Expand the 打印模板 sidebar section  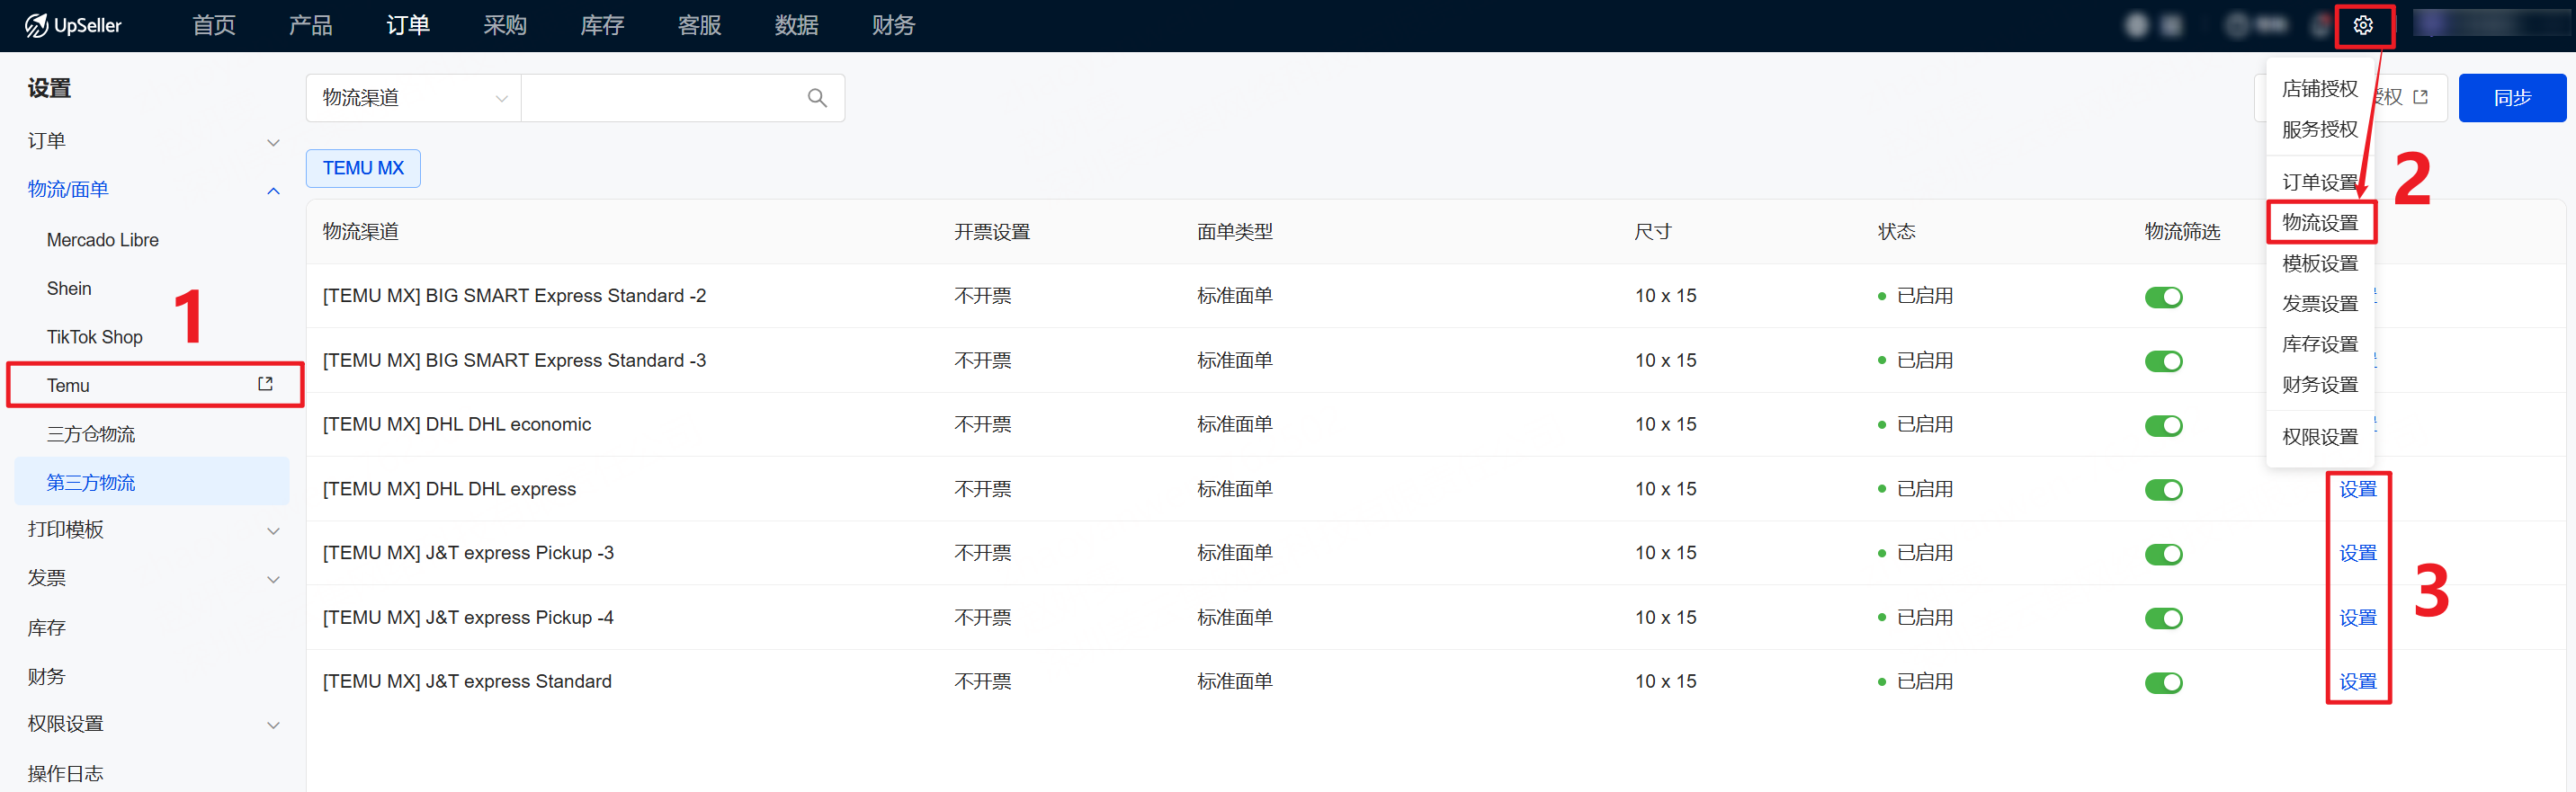(x=273, y=530)
